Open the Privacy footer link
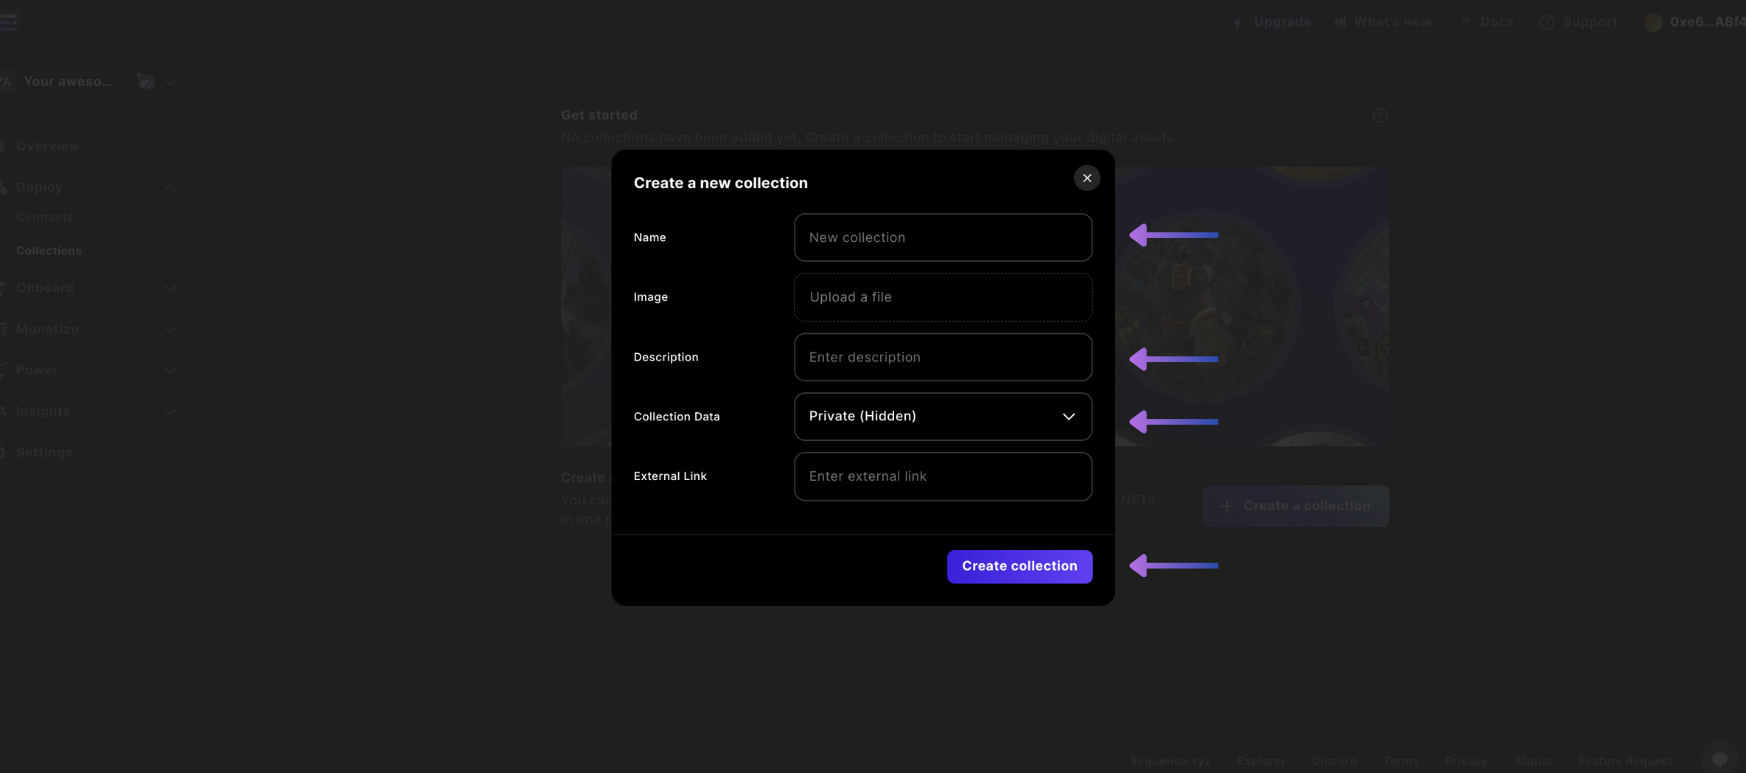This screenshot has width=1746, height=773. [1466, 761]
